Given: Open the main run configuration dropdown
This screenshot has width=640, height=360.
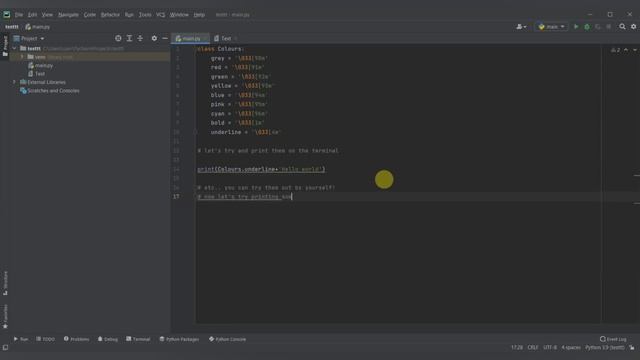Looking at the screenshot, I should (x=551, y=27).
